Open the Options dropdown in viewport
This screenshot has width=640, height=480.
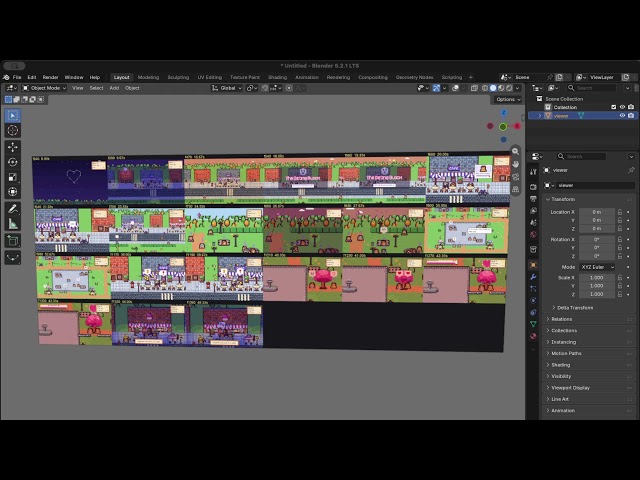tap(508, 99)
